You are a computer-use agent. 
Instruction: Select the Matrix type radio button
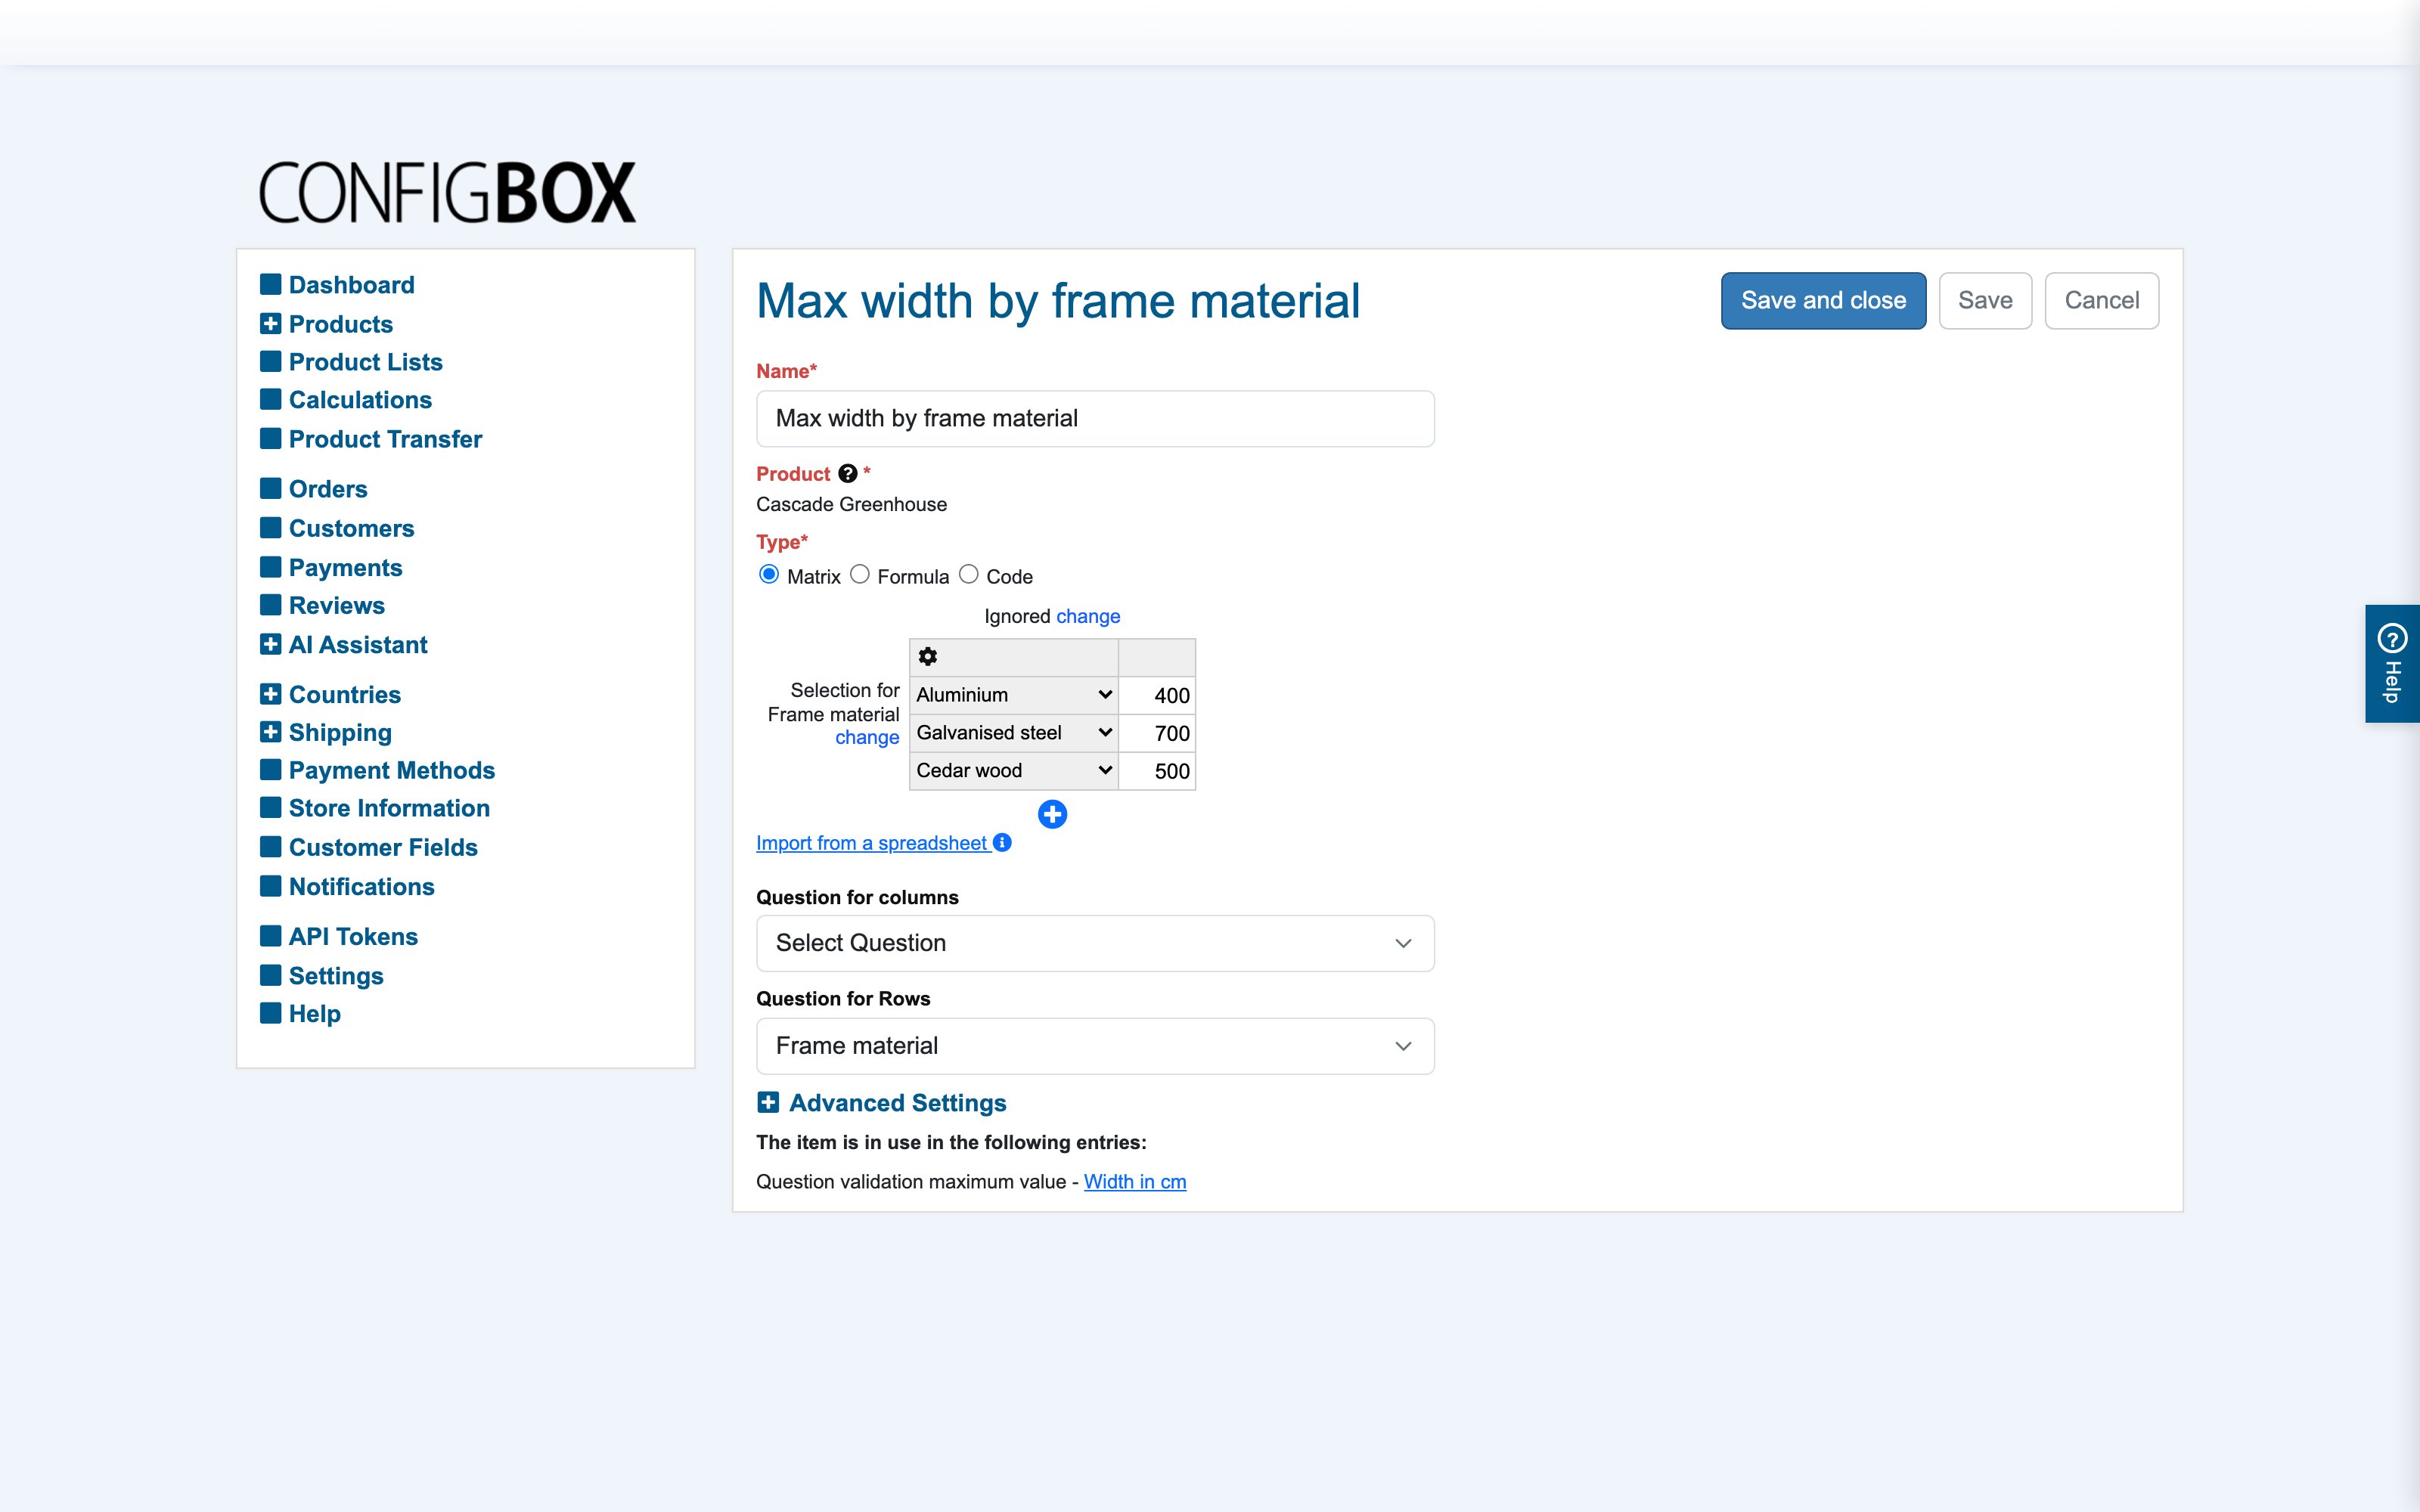coord(769,574)
